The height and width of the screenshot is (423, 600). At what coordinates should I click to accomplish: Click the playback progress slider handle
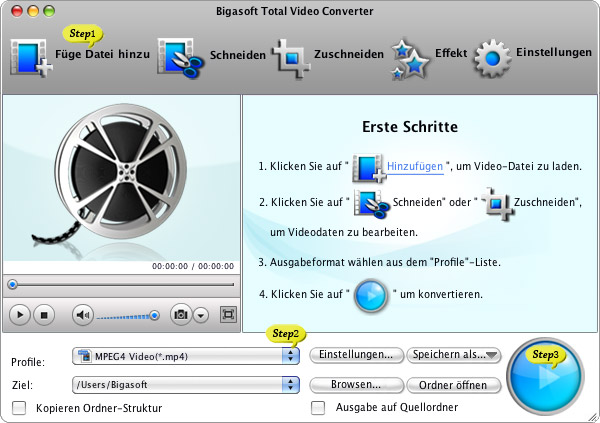tap(13, 284)
